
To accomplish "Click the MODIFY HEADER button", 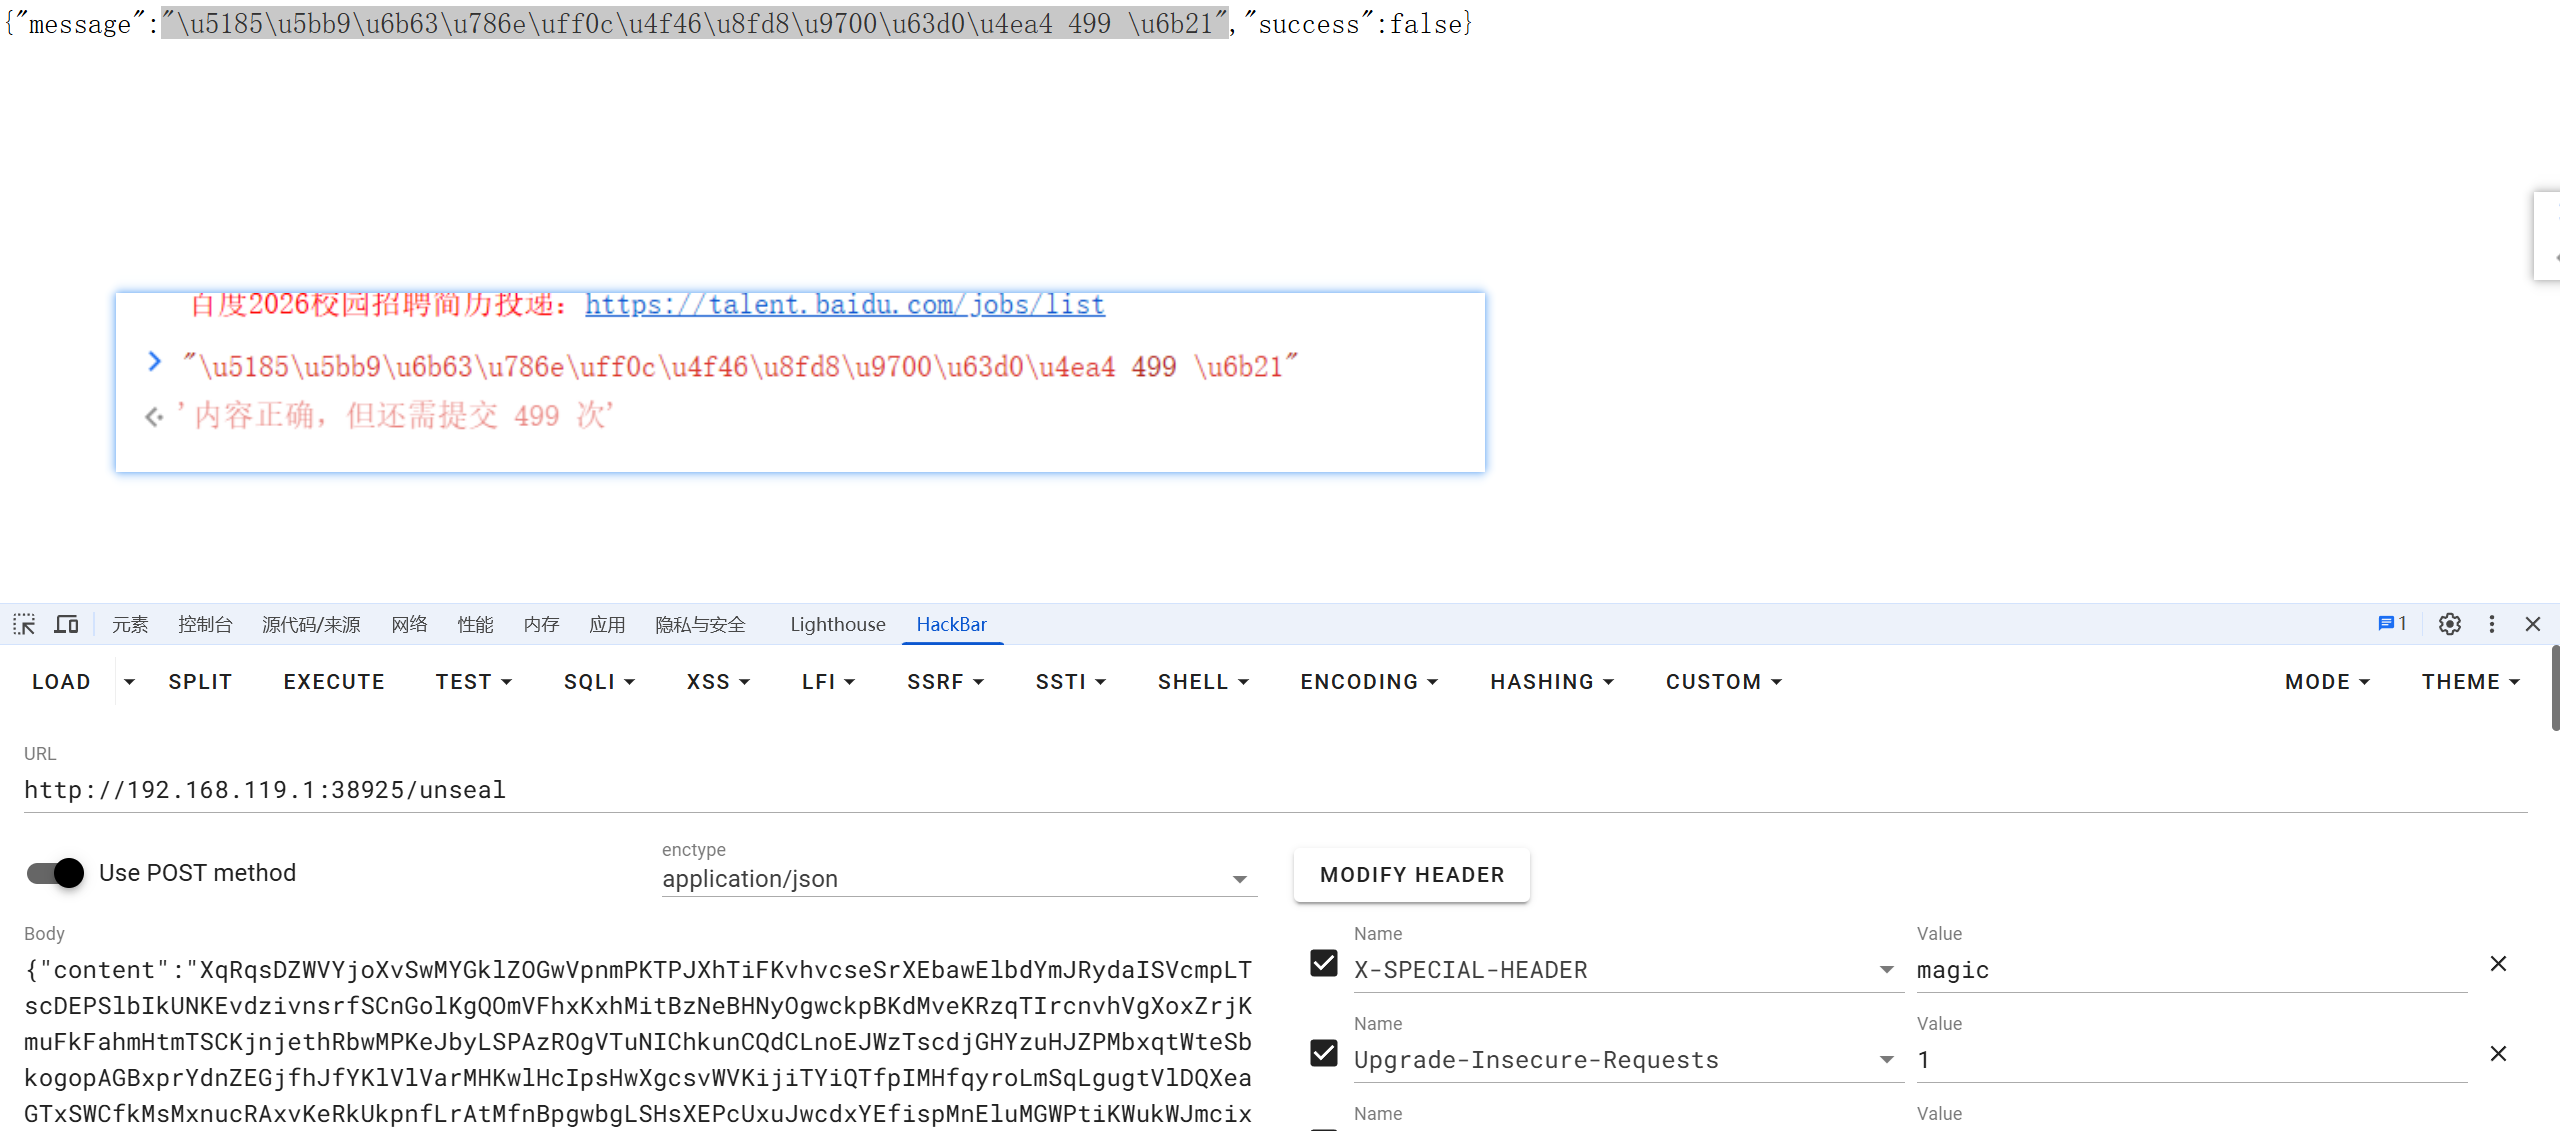I will (1411, 875).
